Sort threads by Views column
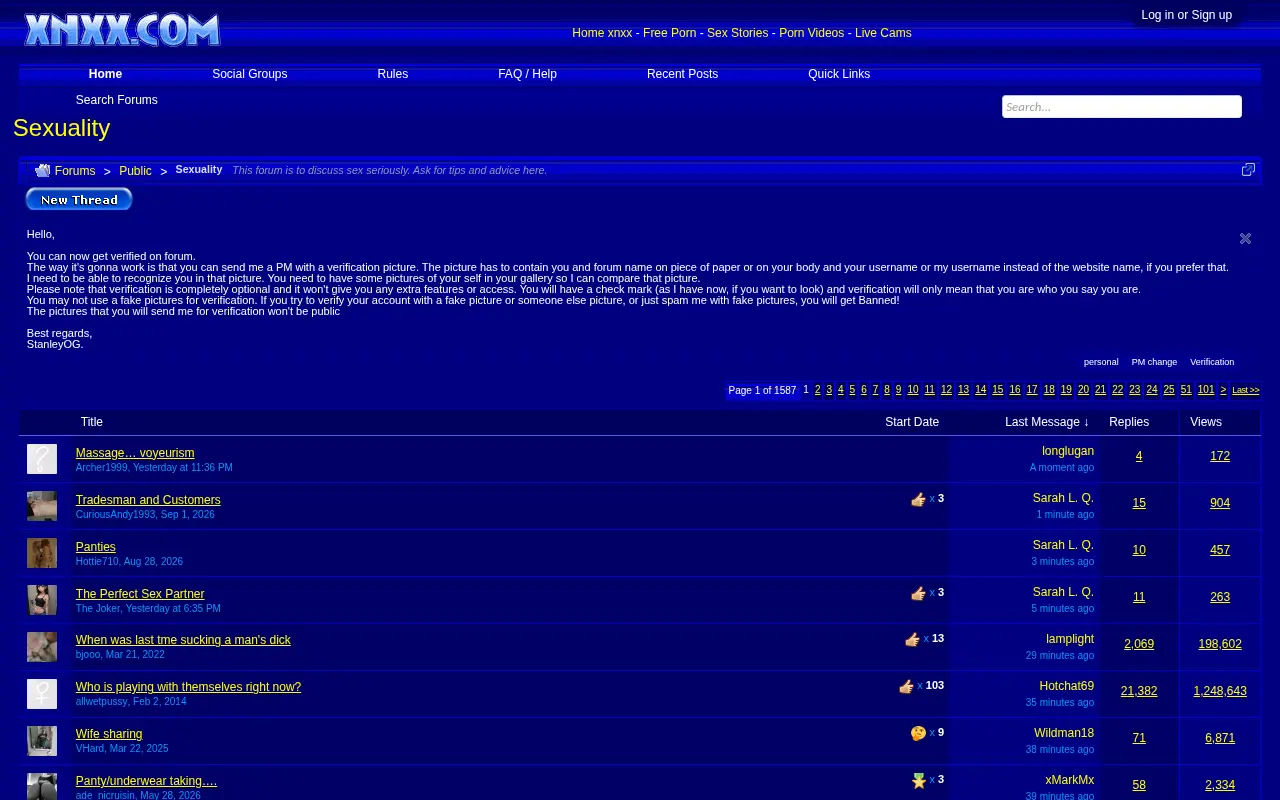 tap(1206, 422)
